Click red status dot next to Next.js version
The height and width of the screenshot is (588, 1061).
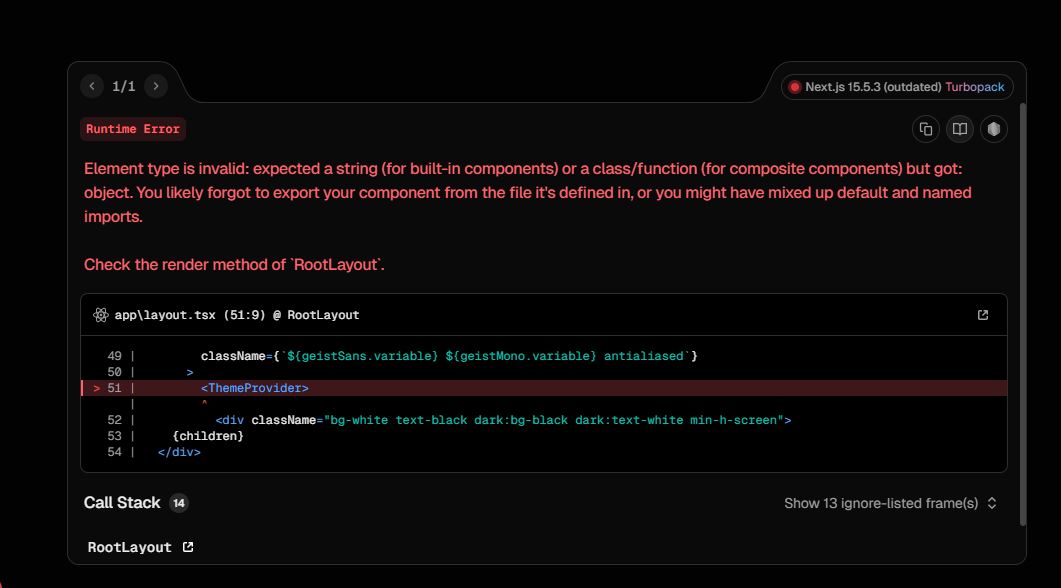[794, 87]
